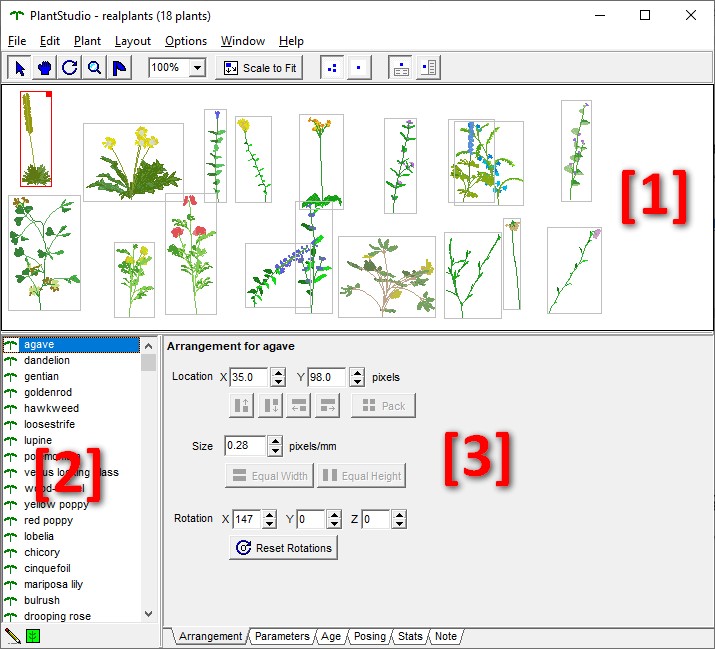Decrease the Size pixels/mm stepper
715x649 pixels.
(277, 450)
